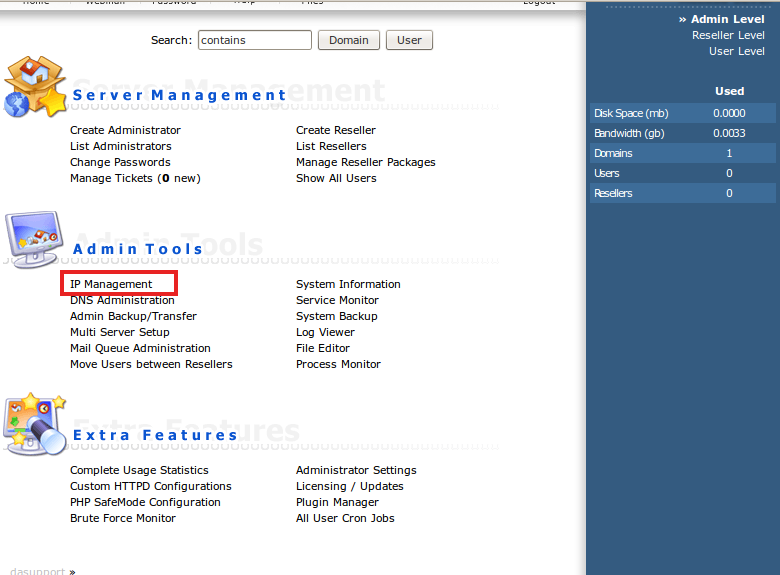
Task: Switch to Reseller Level
Action: tap(728, 35)
